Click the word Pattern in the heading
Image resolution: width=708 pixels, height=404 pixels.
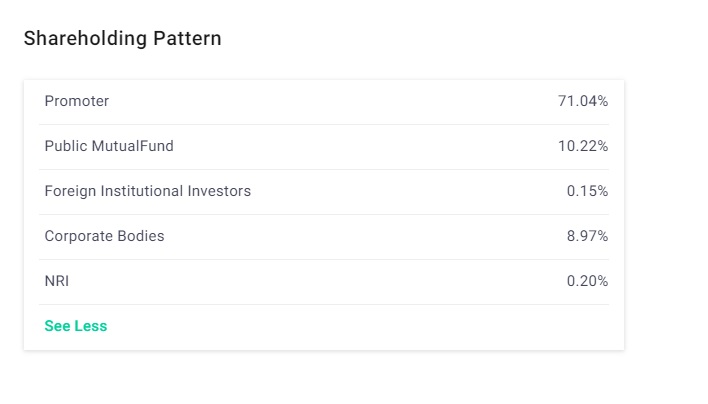187,38
